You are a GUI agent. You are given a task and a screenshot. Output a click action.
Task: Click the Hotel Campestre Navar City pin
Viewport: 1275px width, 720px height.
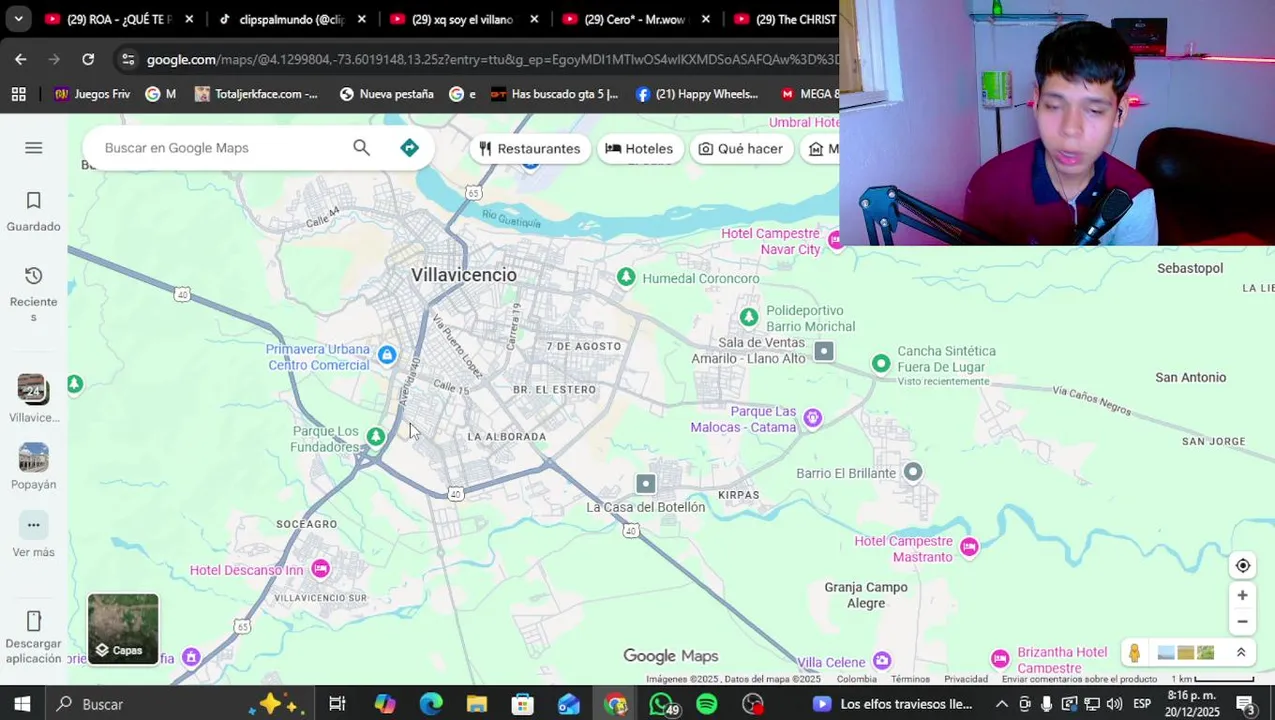836,240
